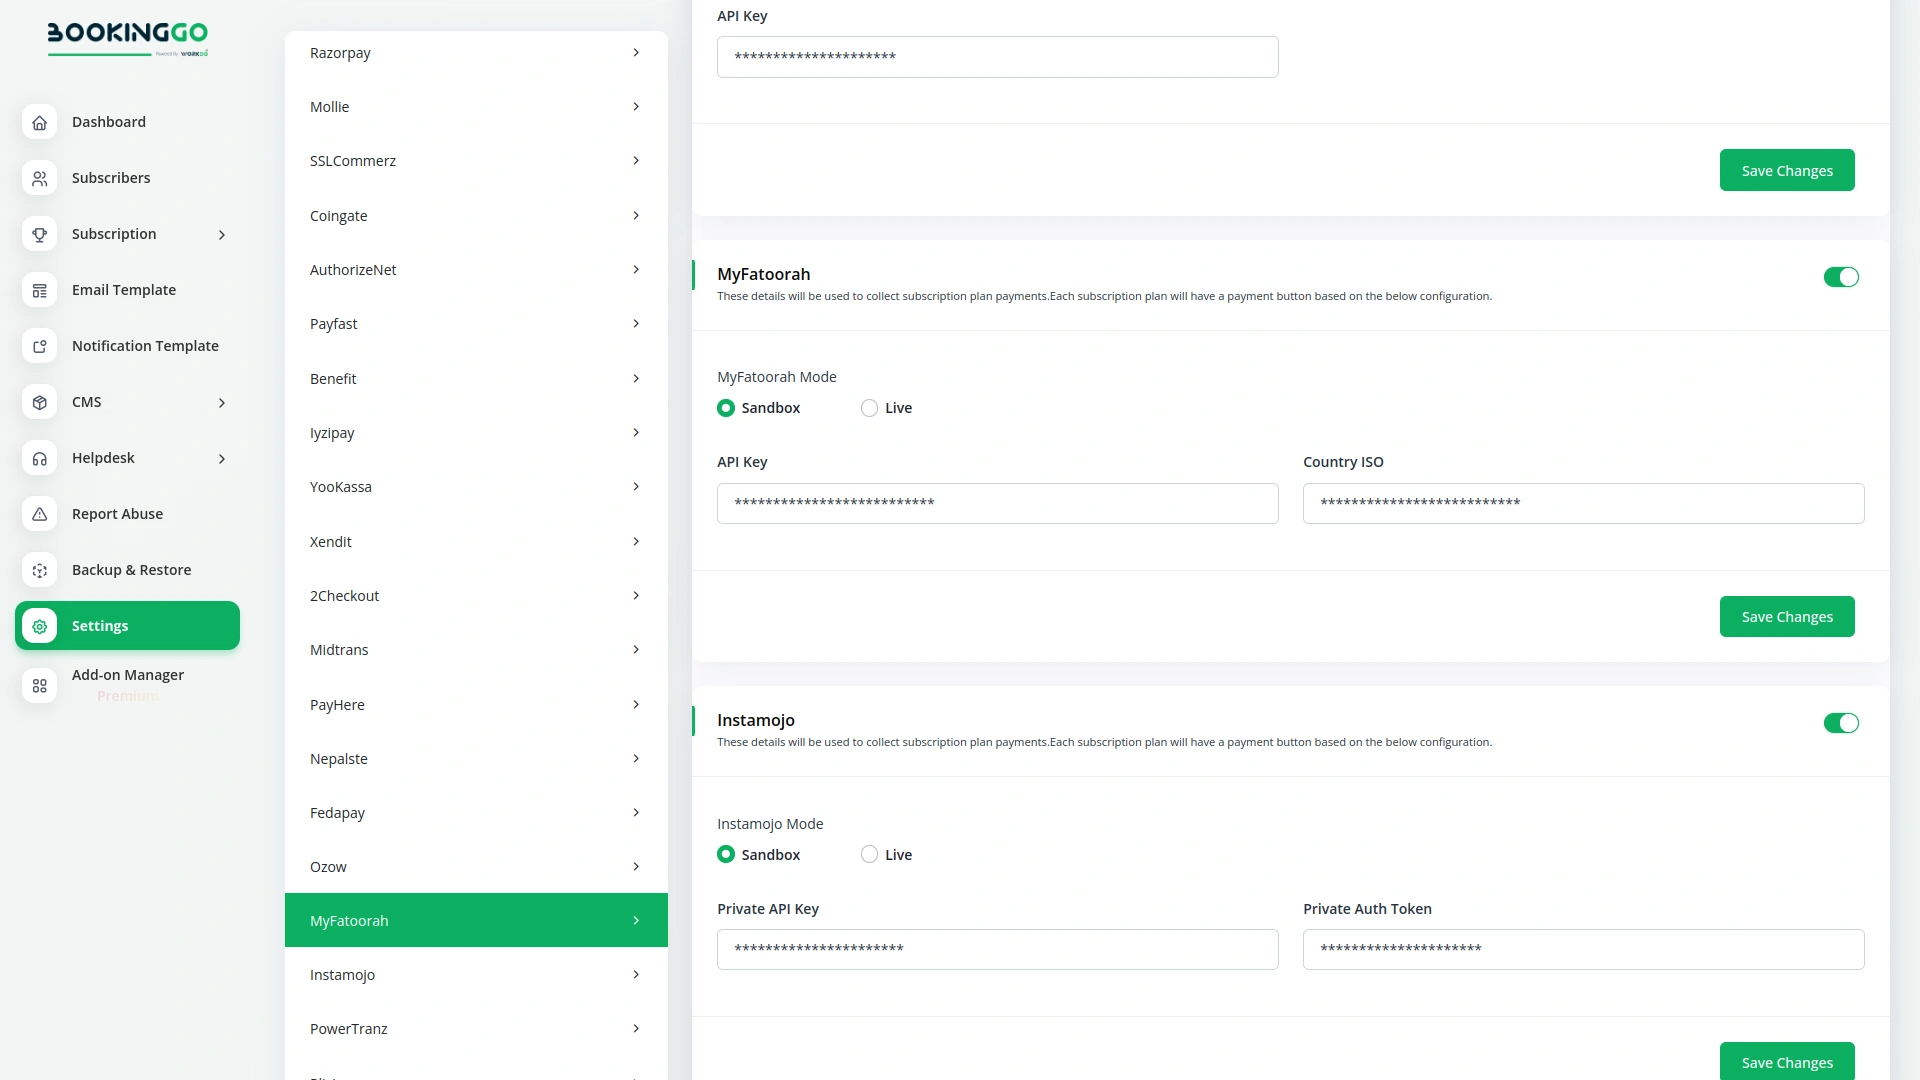Image resolution: width=1920 pixels, height=1080 pixels.
Task: Click the Subscribers people icon
Action: [x=39, y=178]
